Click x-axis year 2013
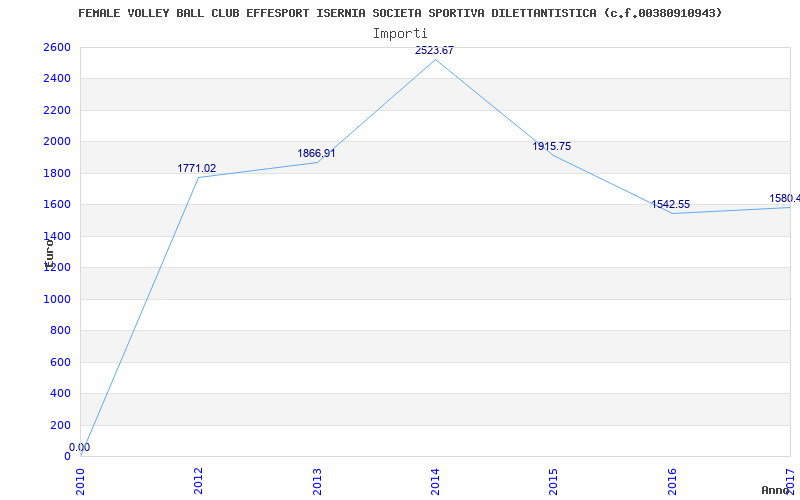Screen dimensions: 800x500 point(317,481)
